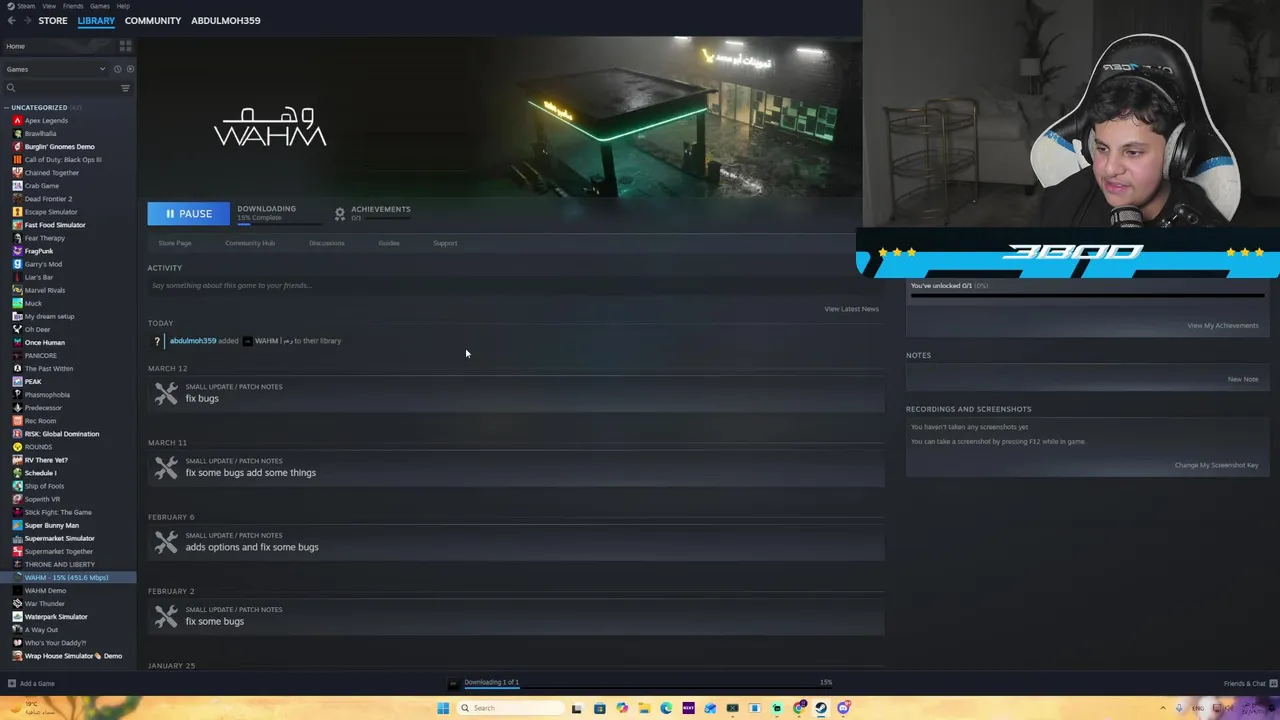Click the library search magnifier icon

click(11, 88)
